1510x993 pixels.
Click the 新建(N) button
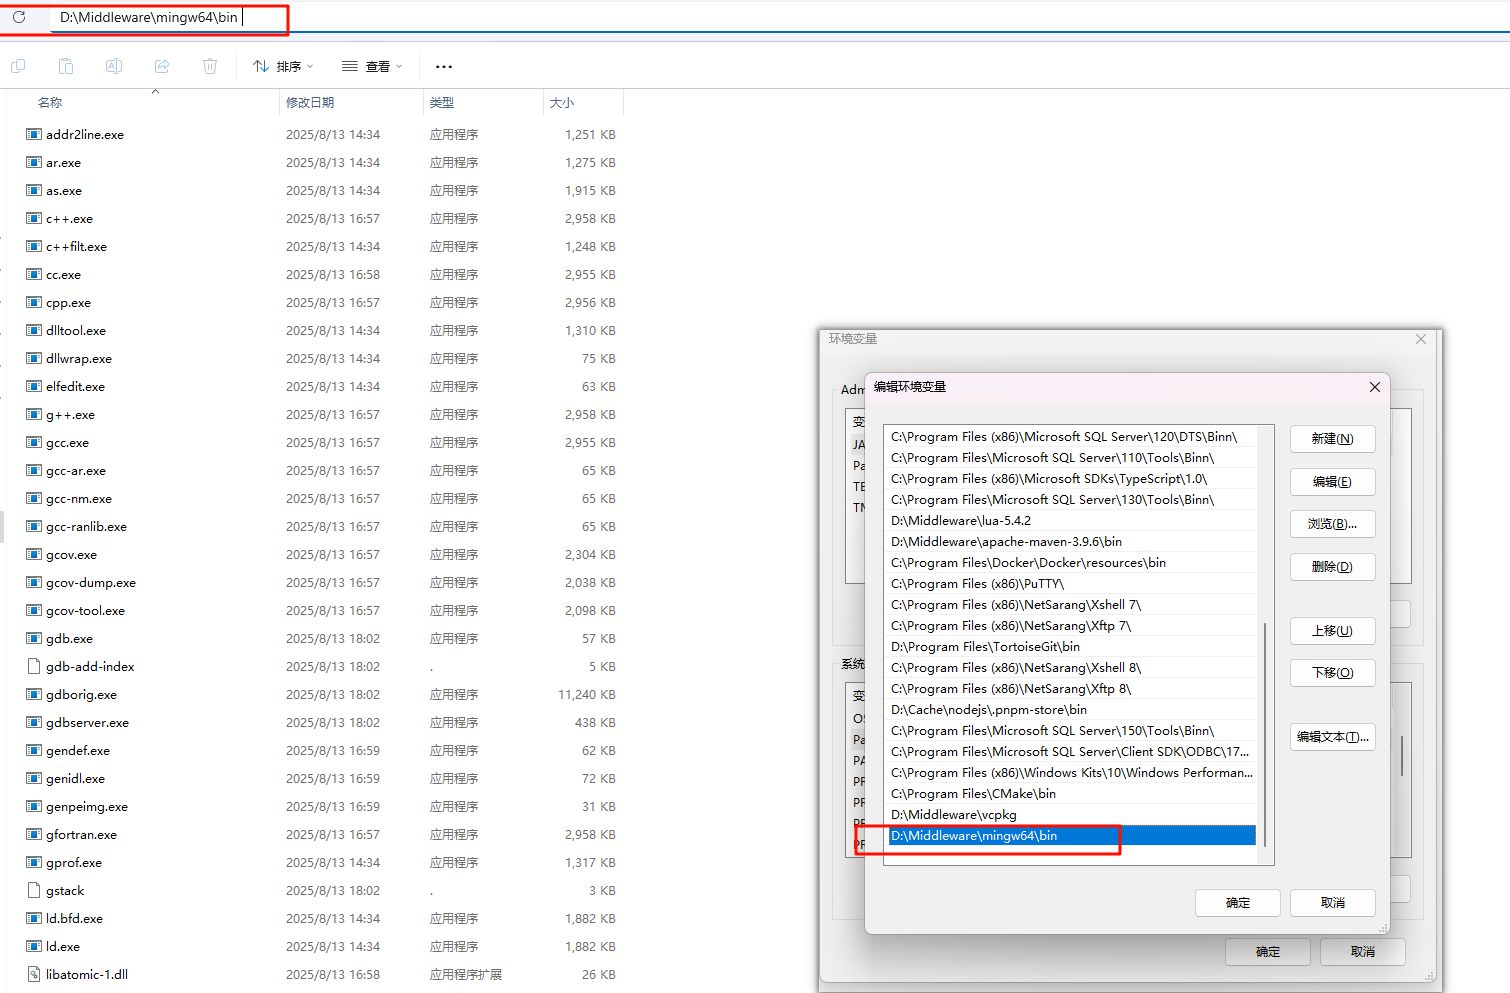pyautogui.click(x=1332, y=439)
